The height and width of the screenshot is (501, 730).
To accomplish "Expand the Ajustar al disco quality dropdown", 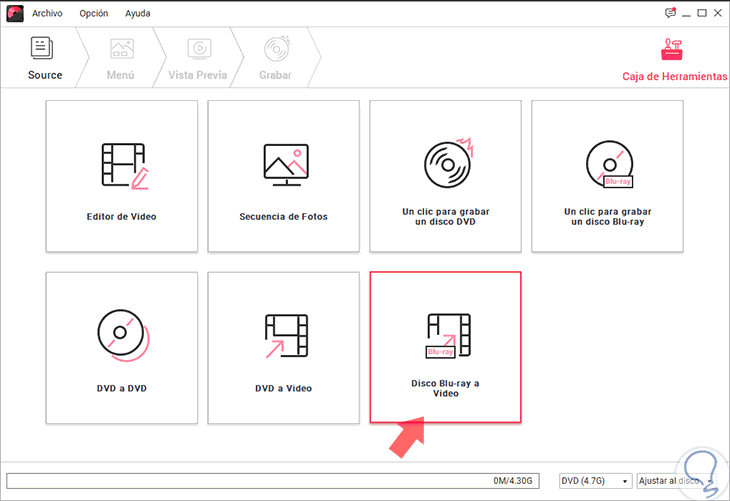I will [x=676, y=481].
